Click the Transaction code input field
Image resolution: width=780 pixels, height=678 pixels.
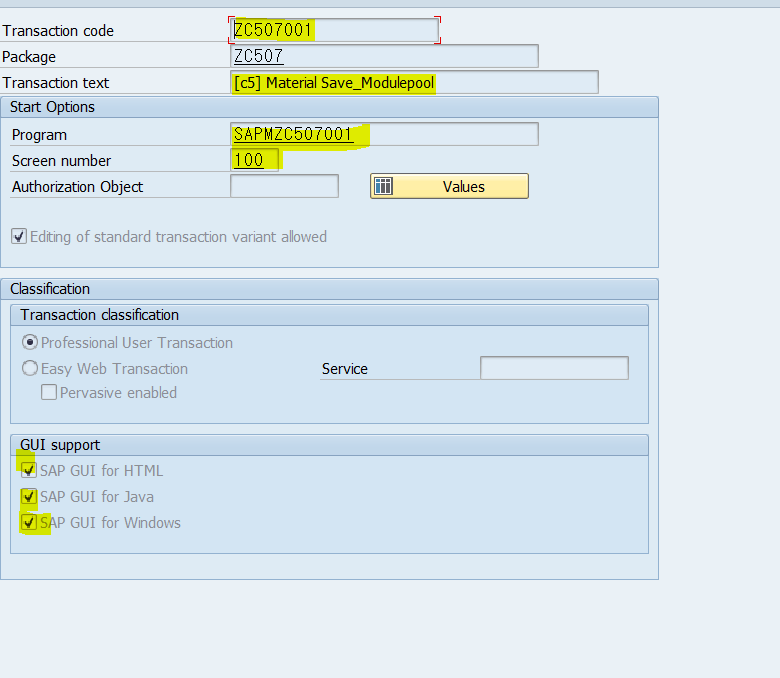(x=334, y=30)
